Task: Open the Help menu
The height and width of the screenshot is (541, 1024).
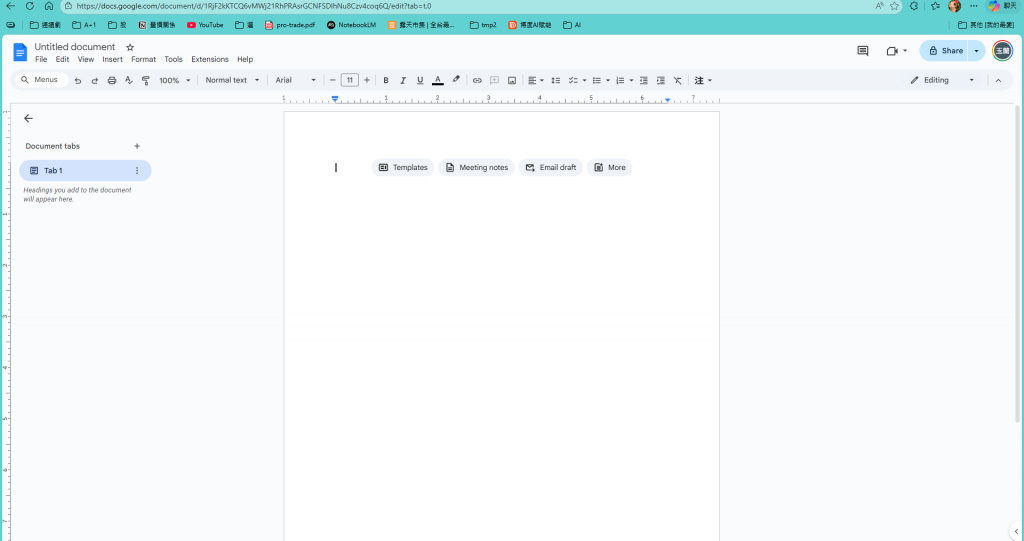Action: point(245,59)
